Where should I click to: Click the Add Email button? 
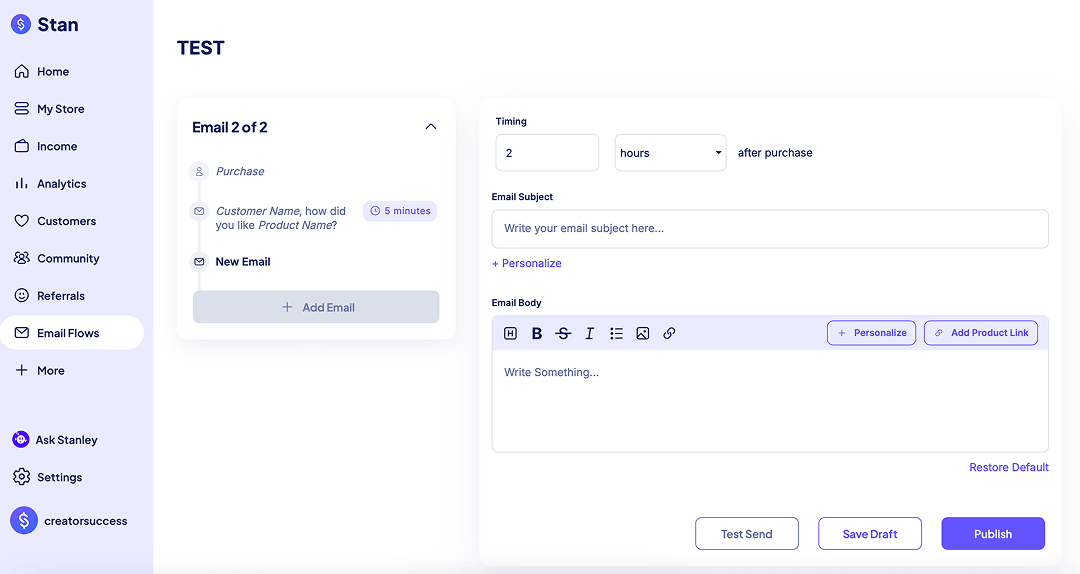pos(316,307)
